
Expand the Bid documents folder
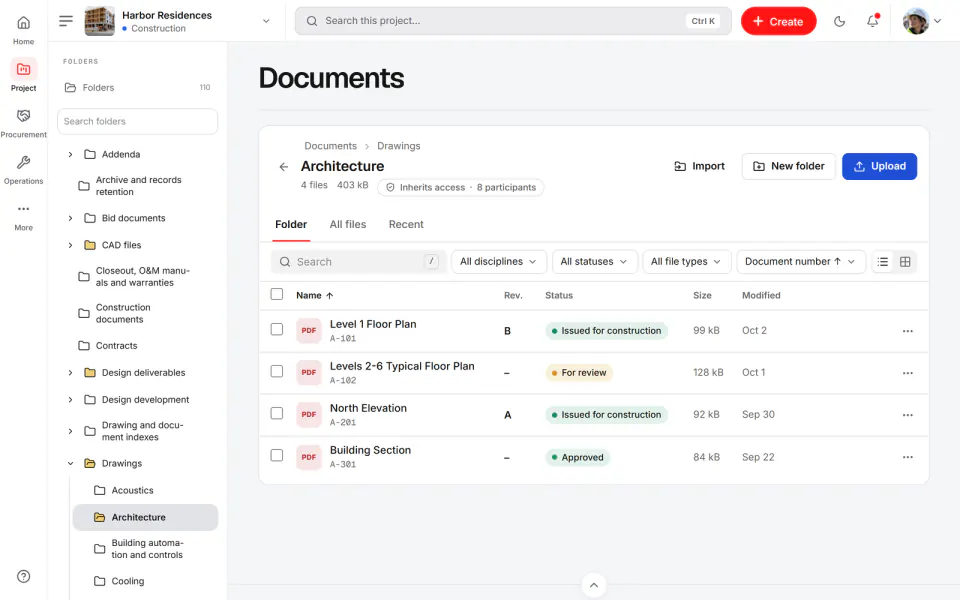coord(70,218)
